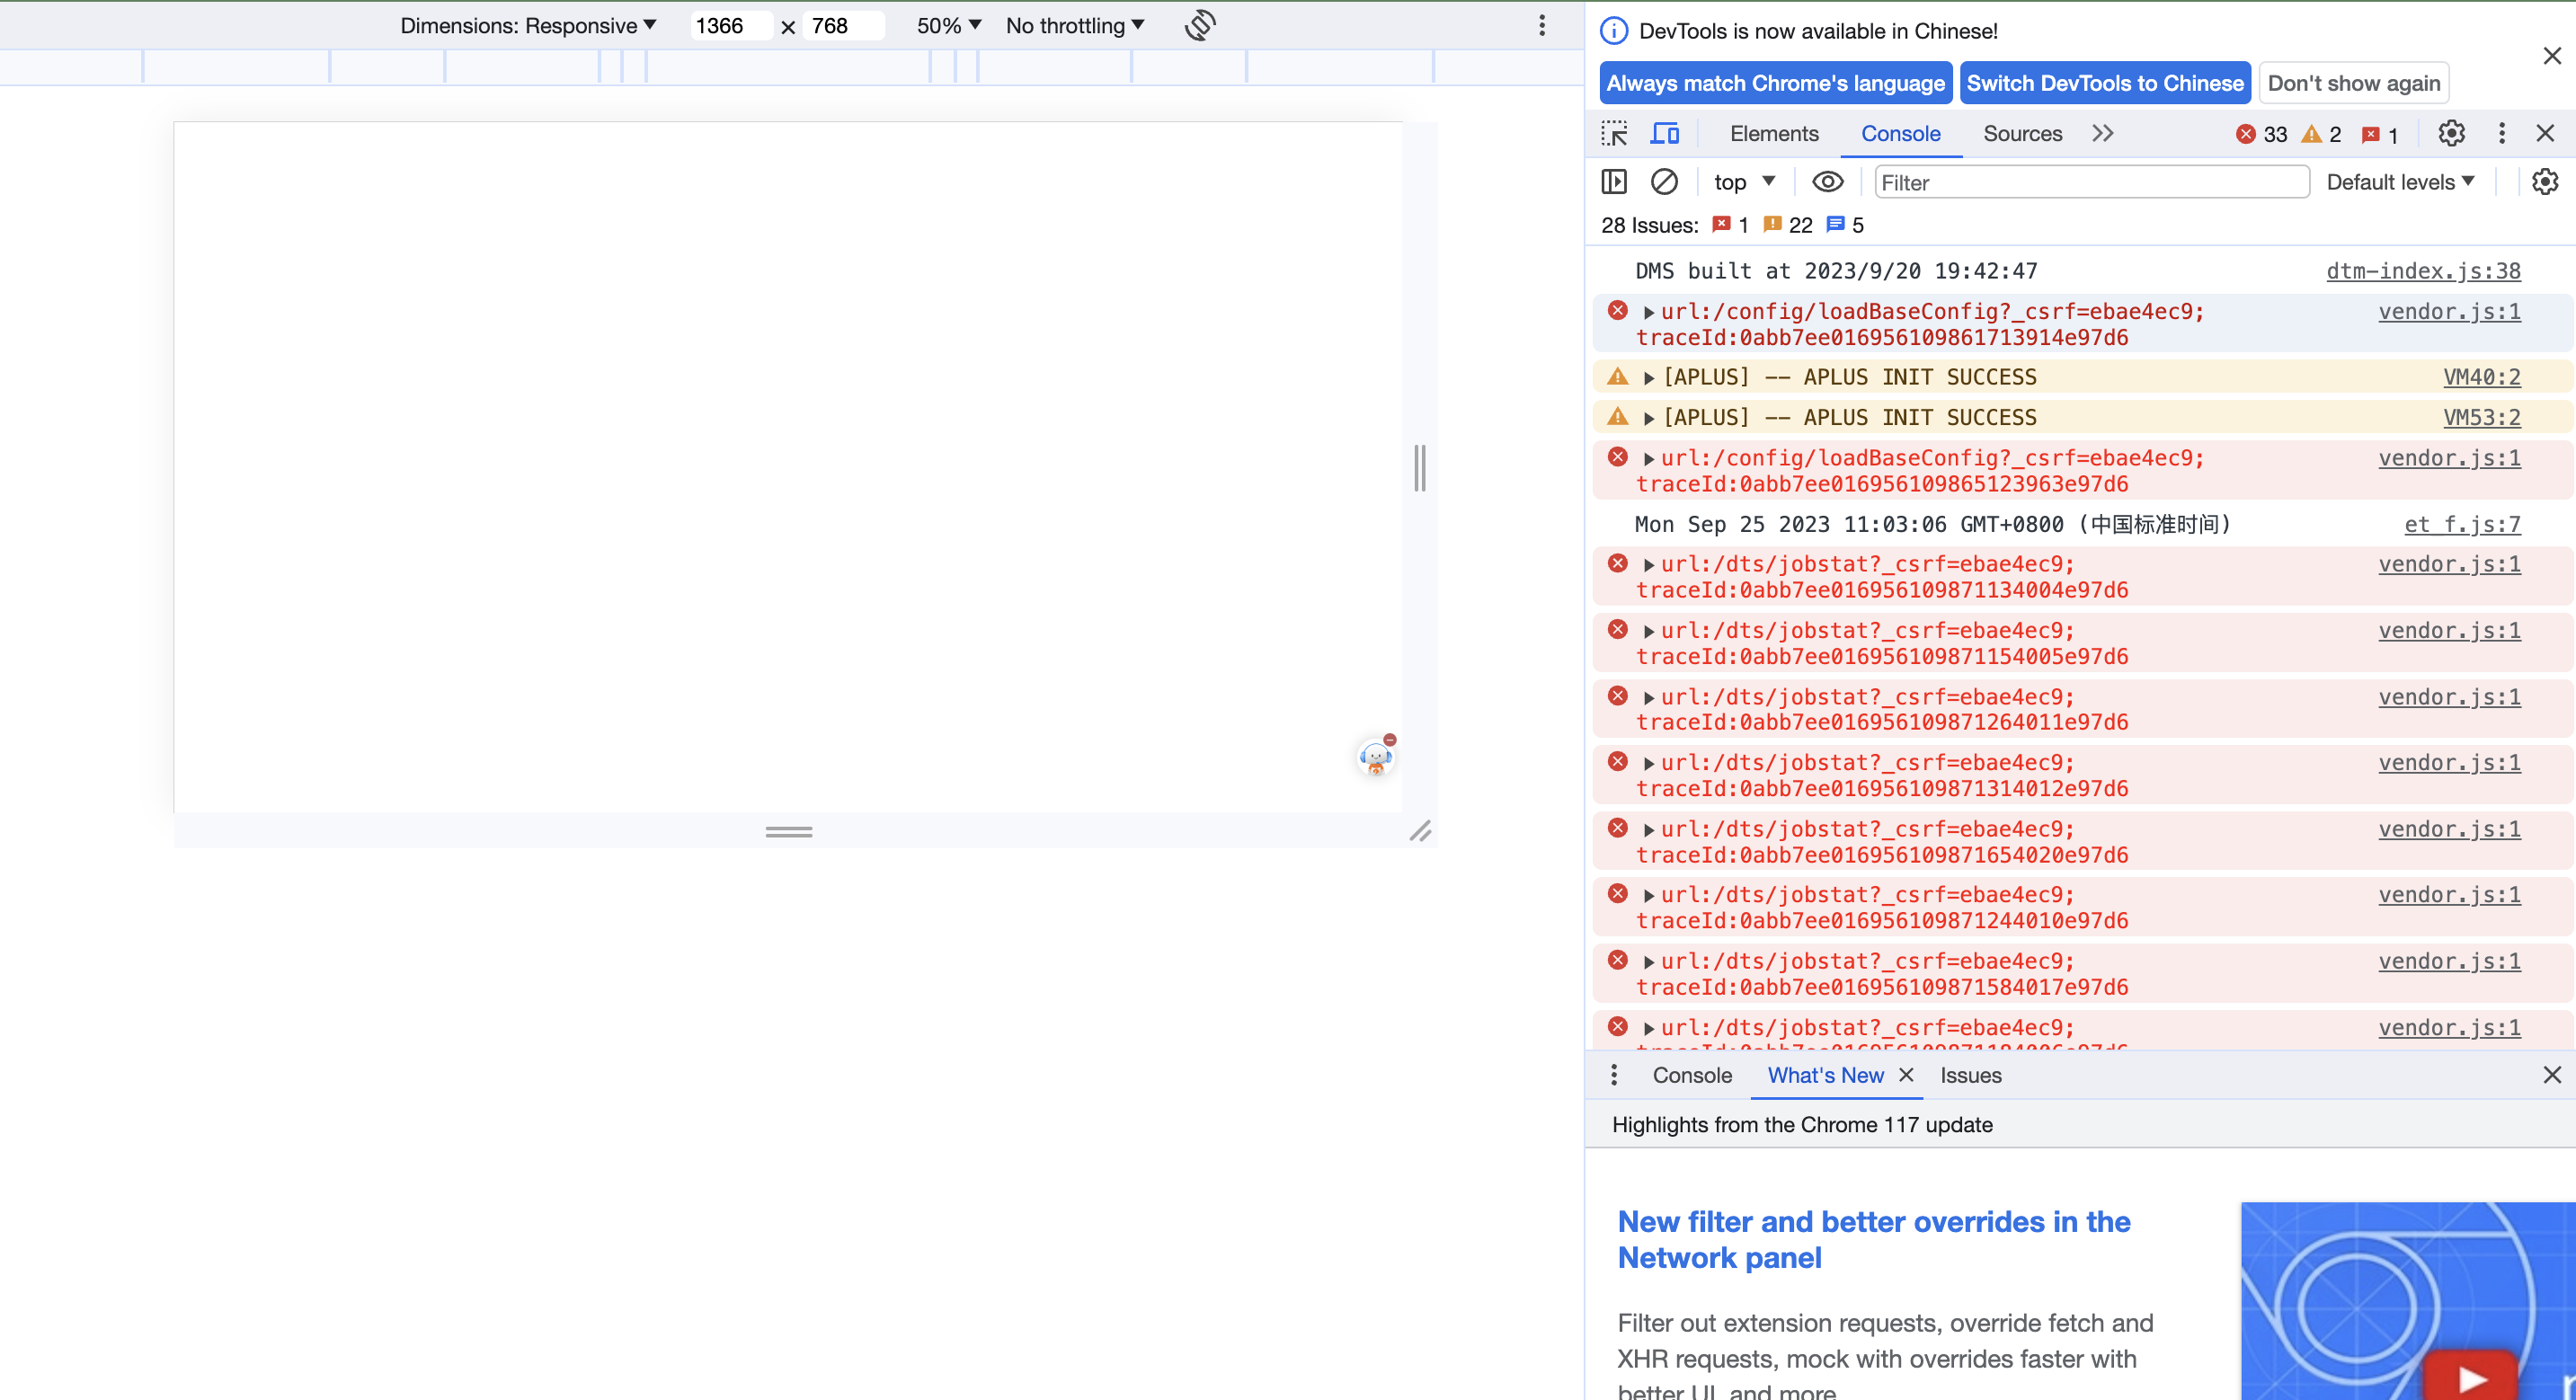Open dtm-index.js:38 source link
Image resolution: width=2576 pixels, height=1400 pixels.
coord(2423,271)
